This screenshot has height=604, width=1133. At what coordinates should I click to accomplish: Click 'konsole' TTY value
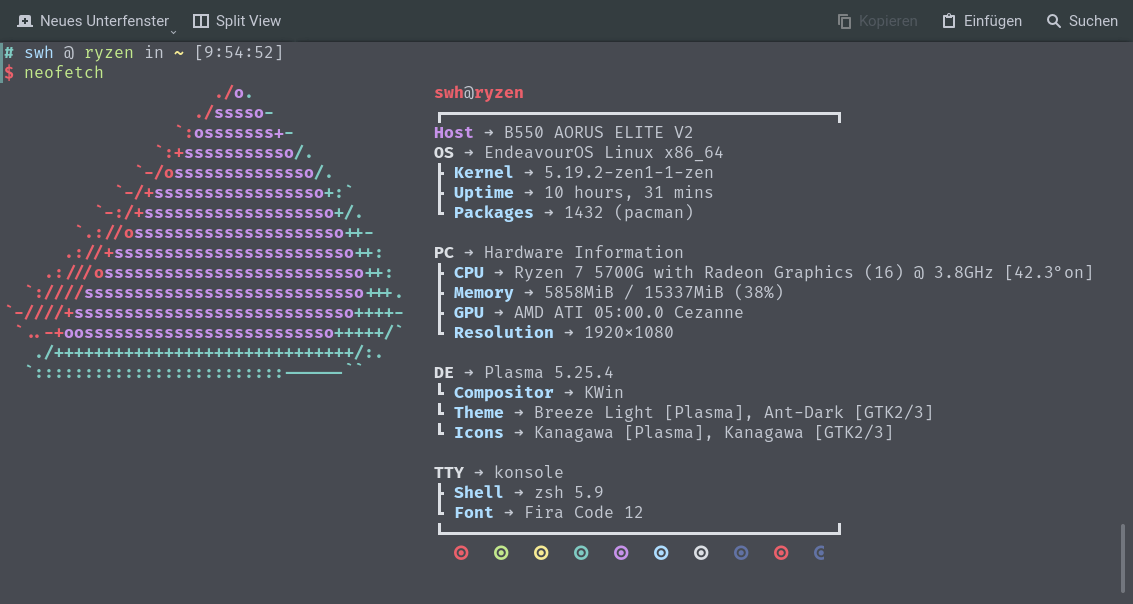point(528,473)
